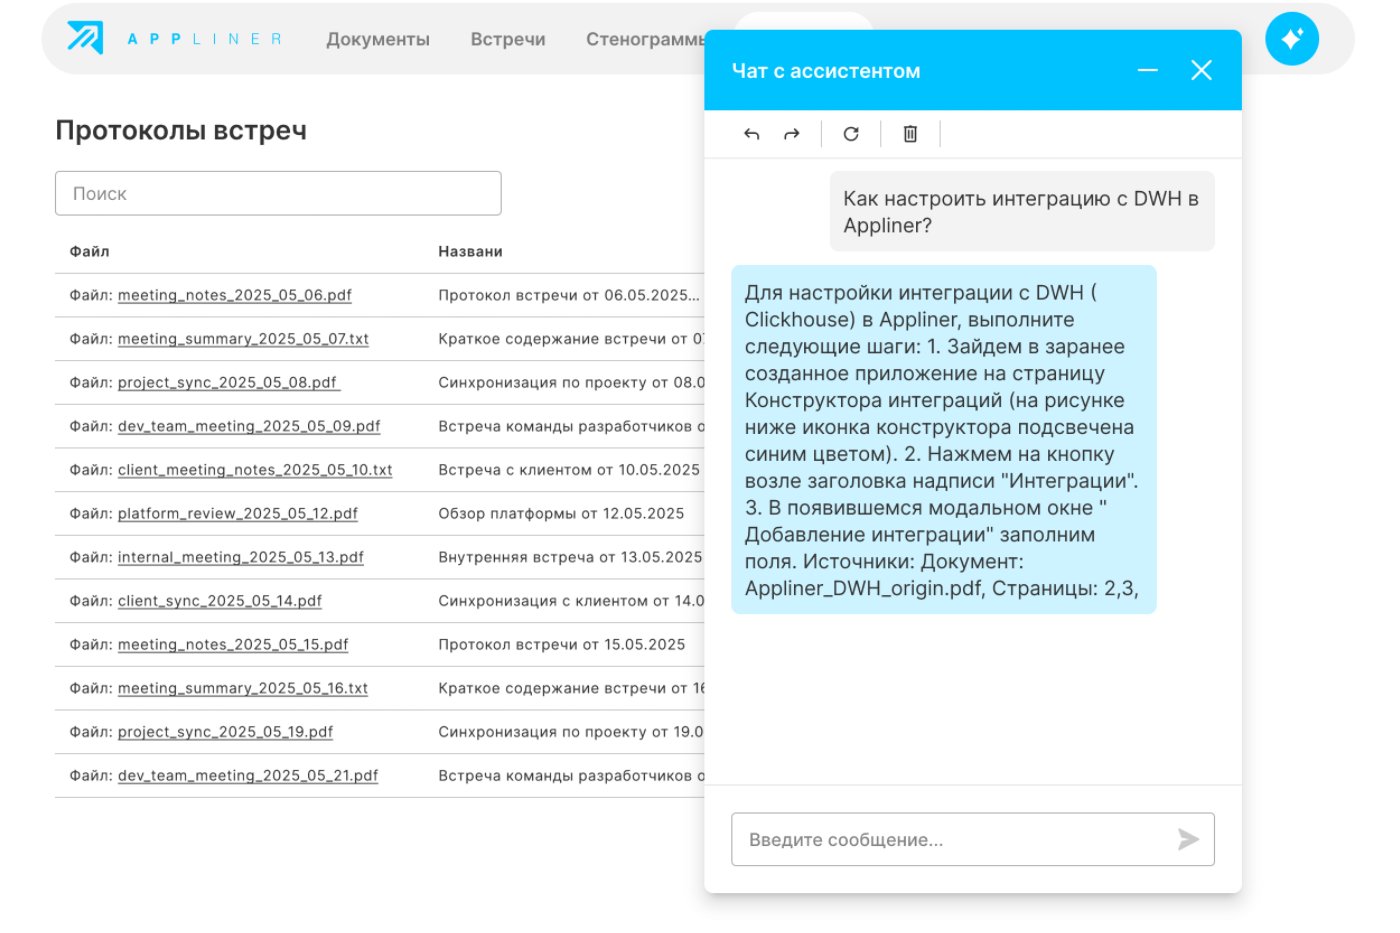The height and width of the screenshot is (933, 1400).
Task: Click the Appliner logo icon
Action: pos(85,38)
